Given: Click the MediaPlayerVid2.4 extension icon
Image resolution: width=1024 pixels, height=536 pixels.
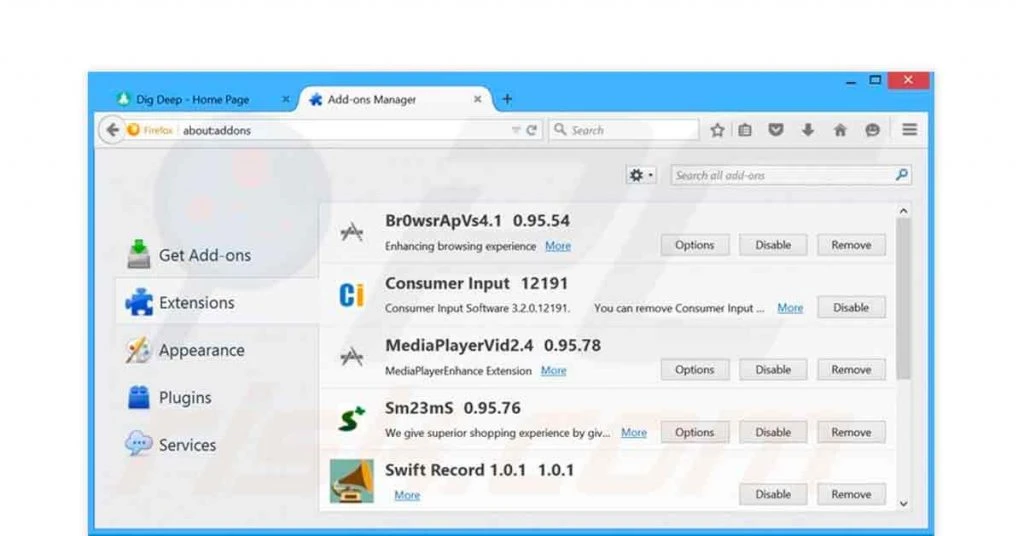Looking at the screenshot, I should (x=352, y=356).
